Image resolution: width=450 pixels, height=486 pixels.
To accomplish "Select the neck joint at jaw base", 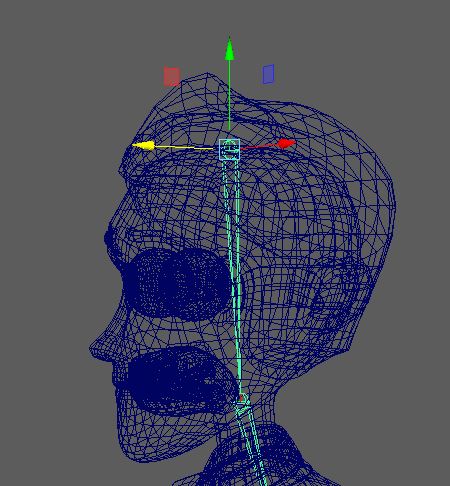I will [241, 399].
